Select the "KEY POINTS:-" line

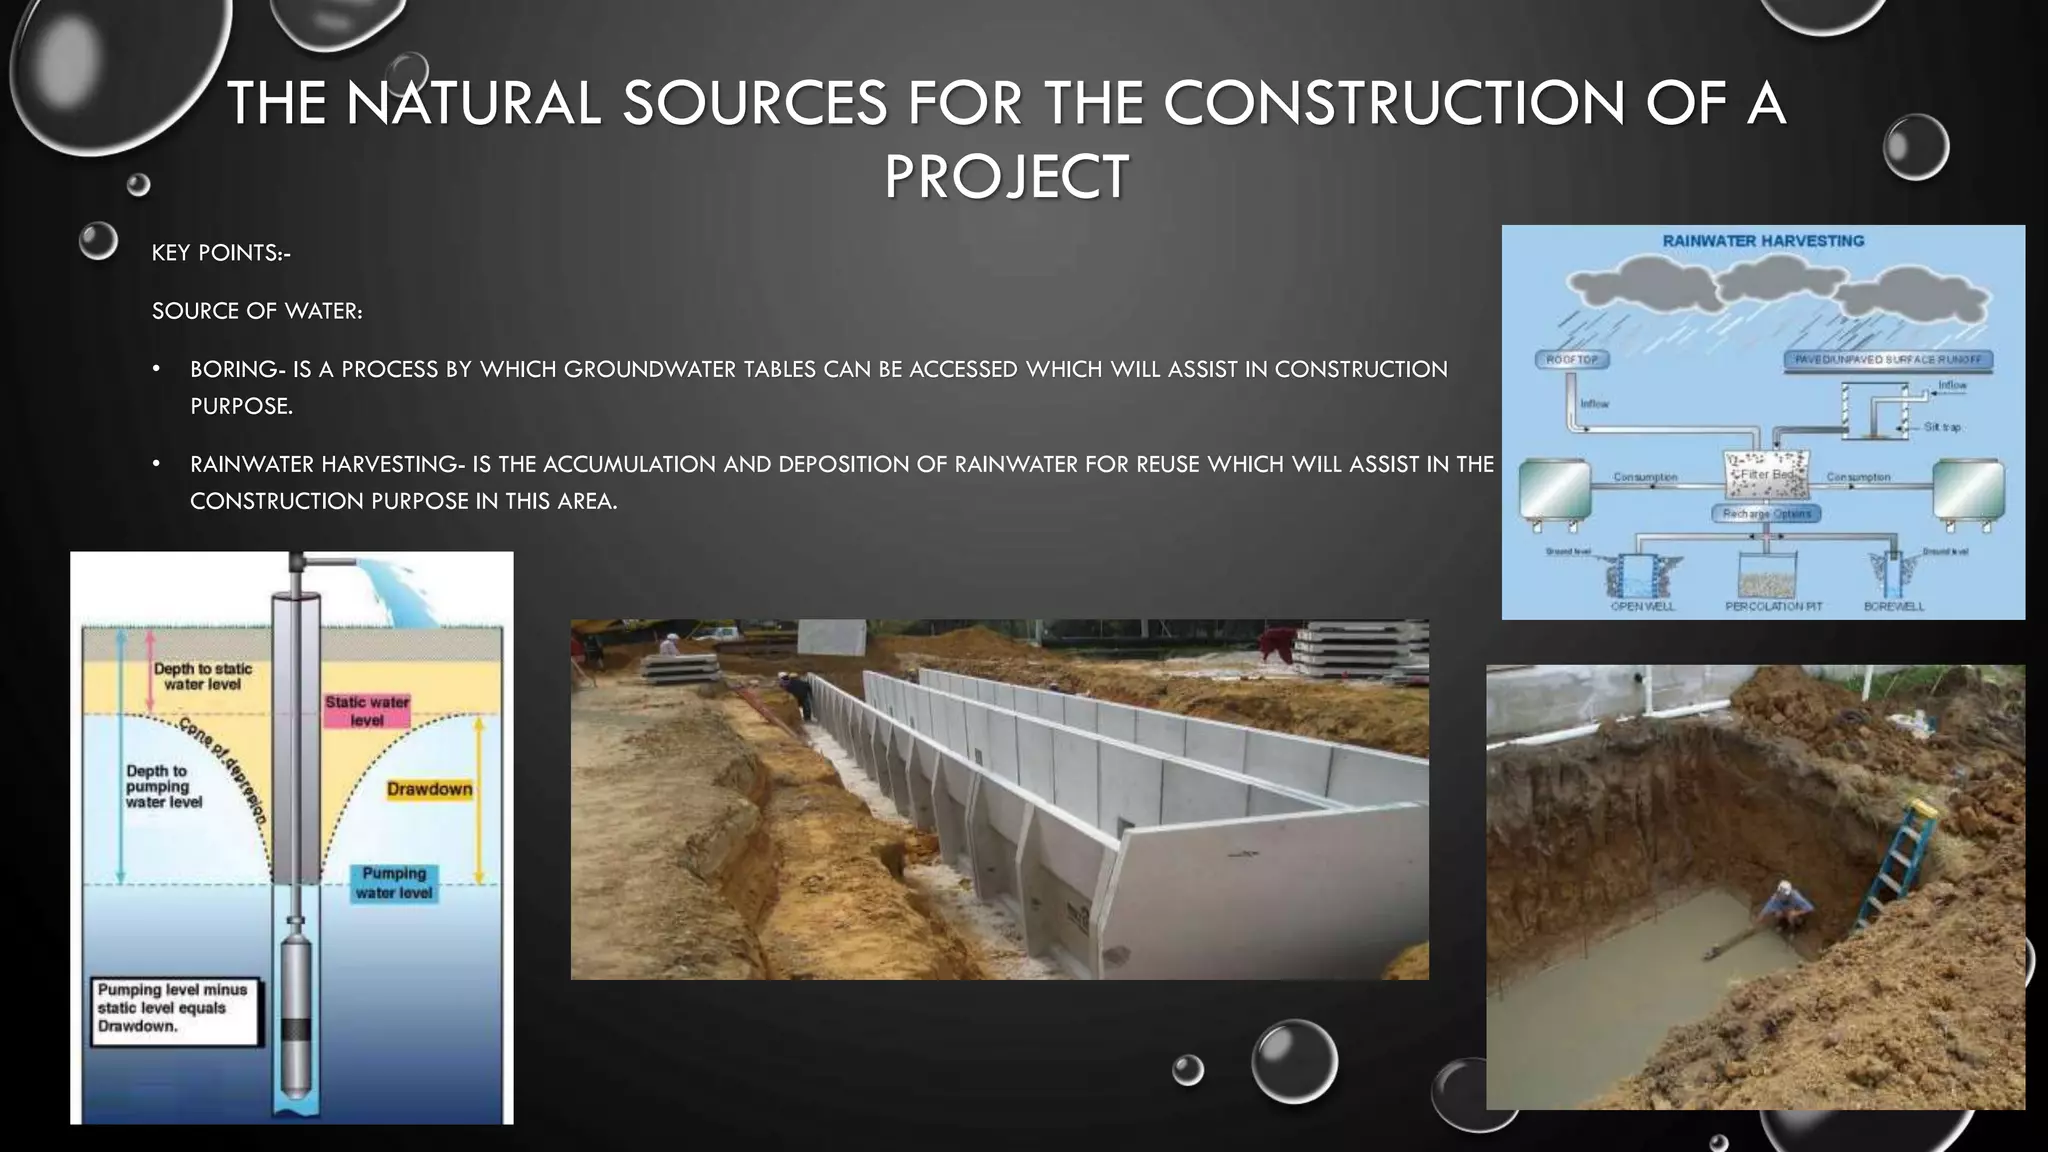pyautogui.click(x=221, y=253)
